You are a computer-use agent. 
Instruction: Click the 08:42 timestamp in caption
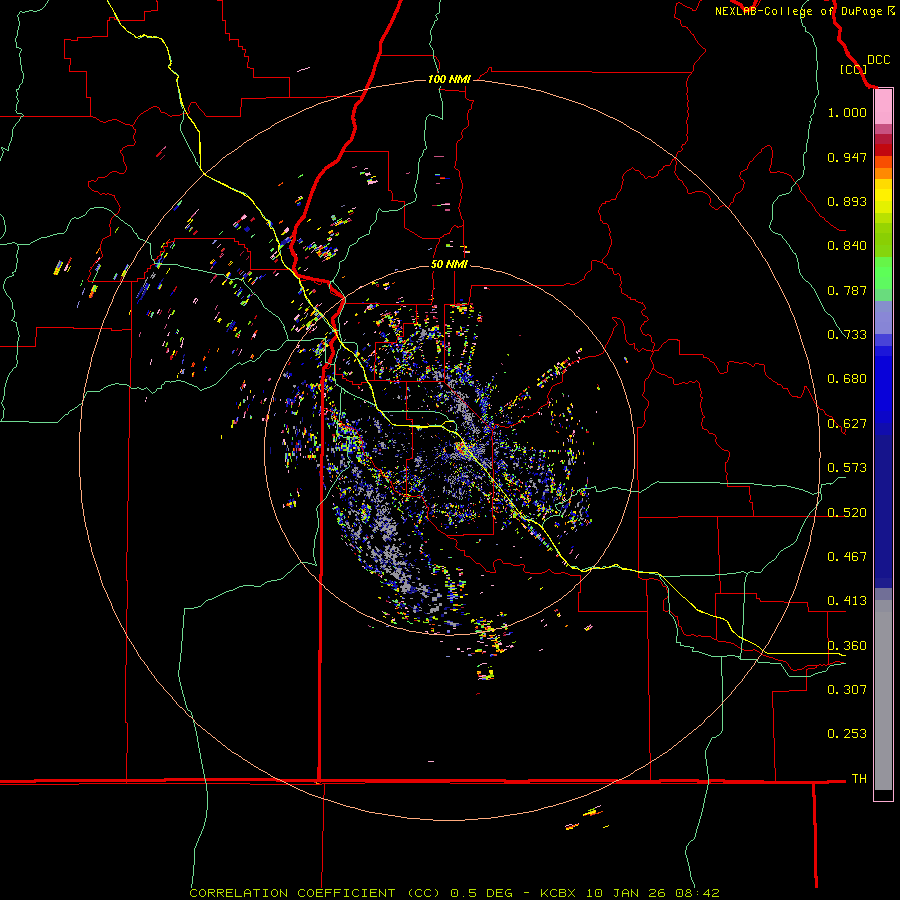[x=699, y=893]
